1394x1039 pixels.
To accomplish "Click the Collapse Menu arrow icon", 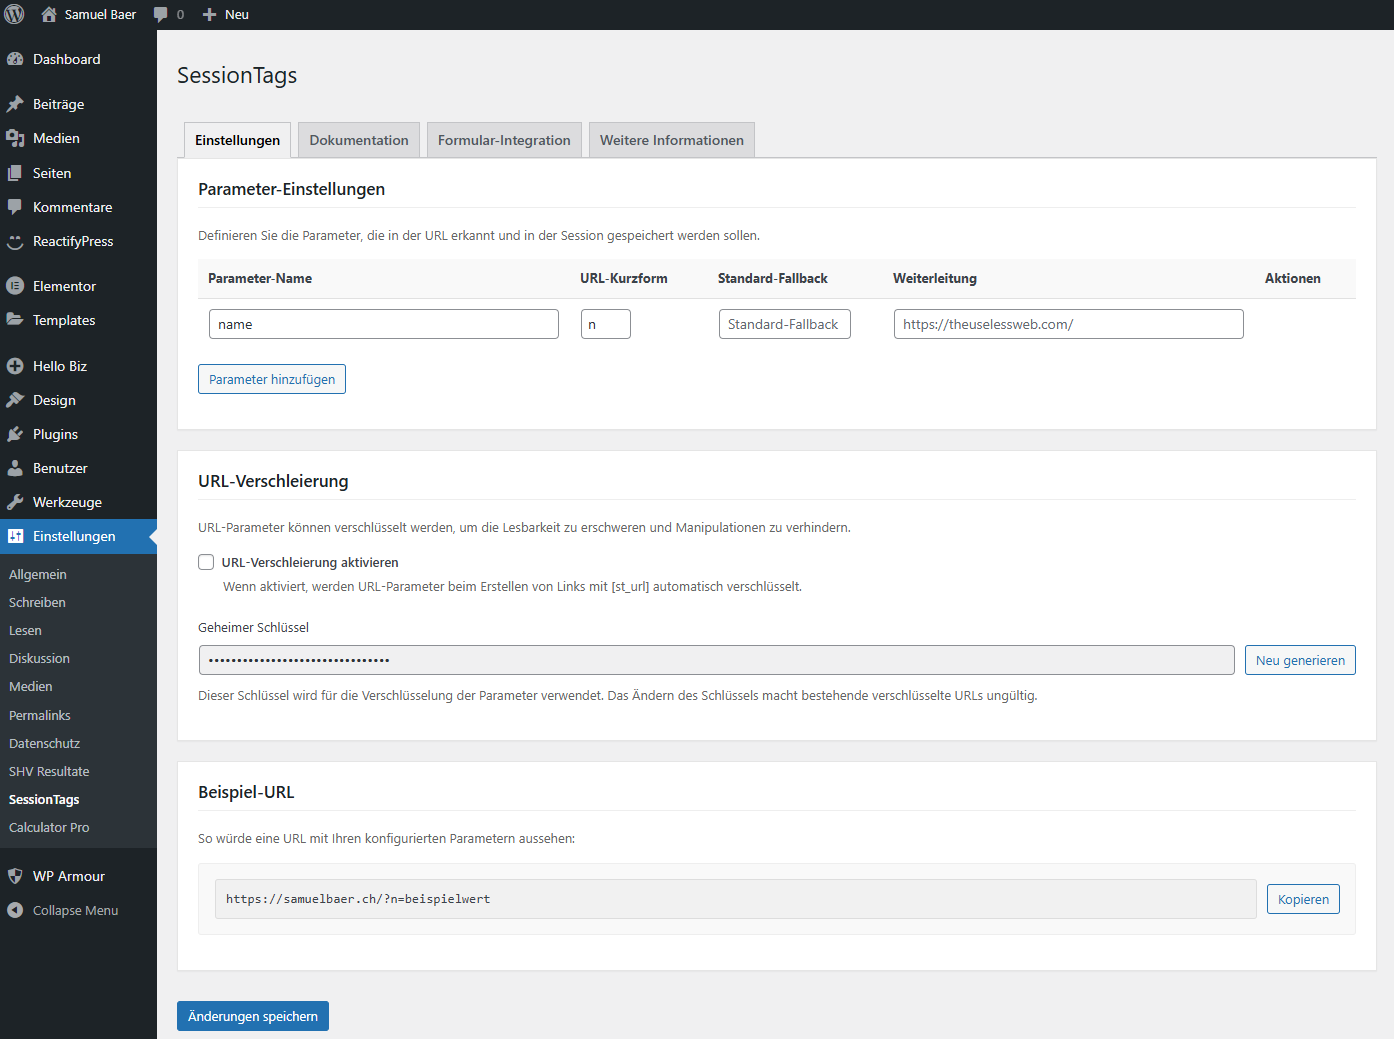I will click(15, 910).
